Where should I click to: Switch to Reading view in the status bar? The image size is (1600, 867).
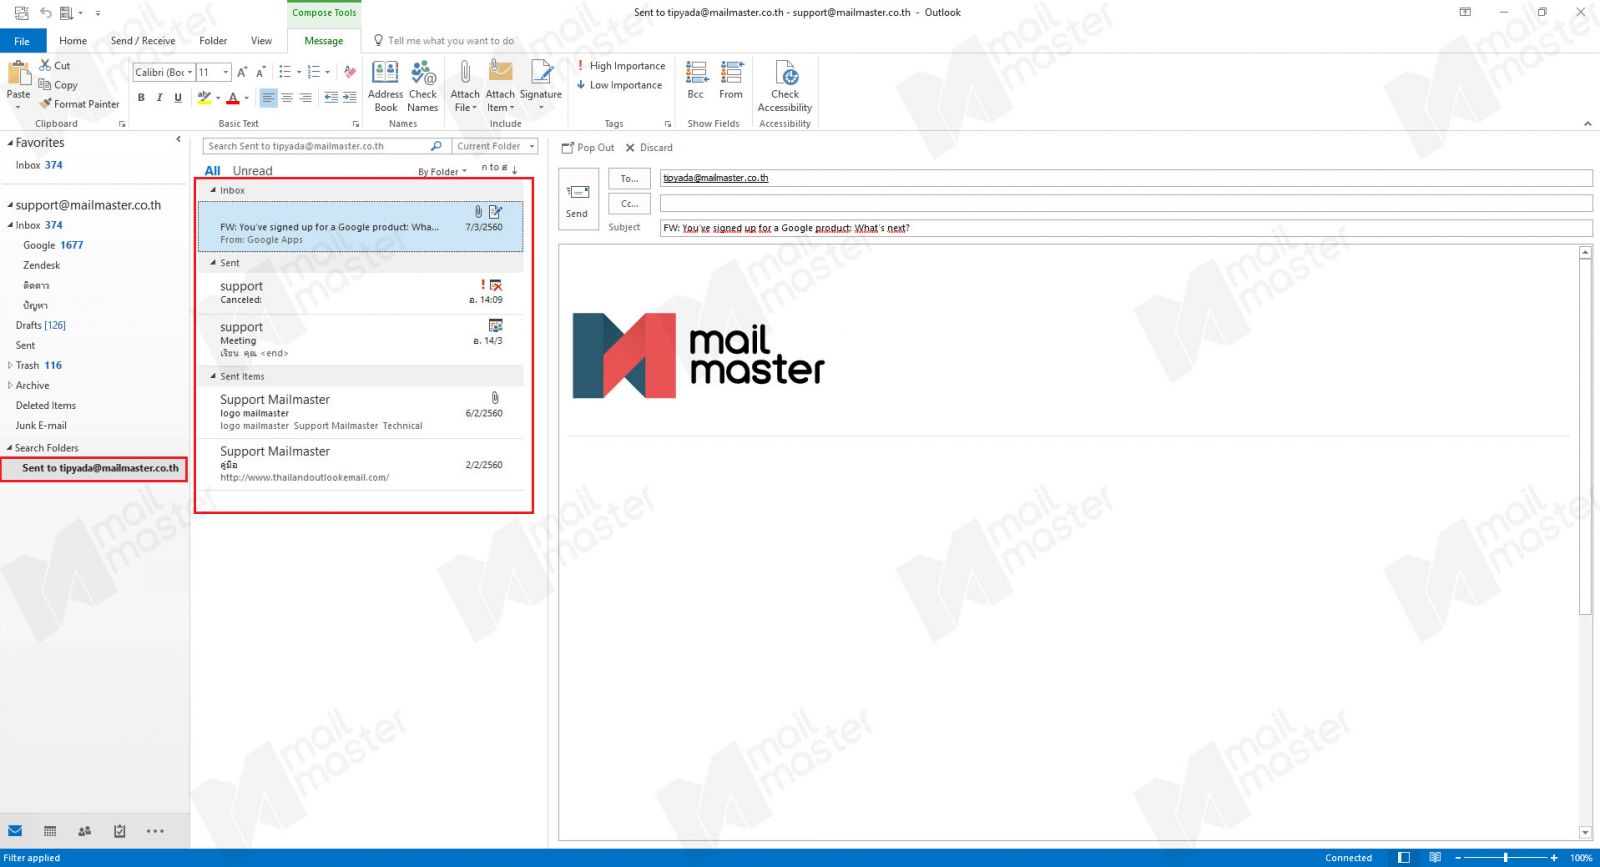click(x=1435, y=857)
